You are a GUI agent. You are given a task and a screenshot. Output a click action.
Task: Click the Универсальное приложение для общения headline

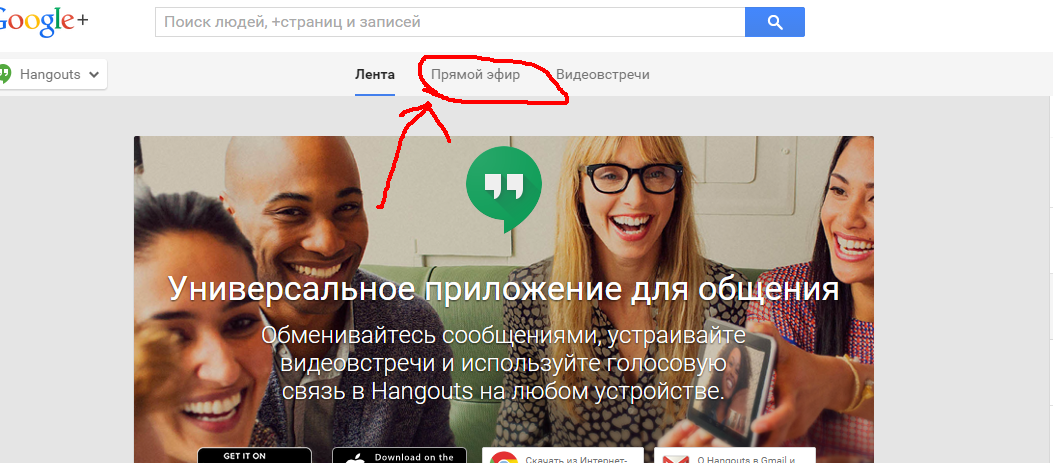(503, 290)
